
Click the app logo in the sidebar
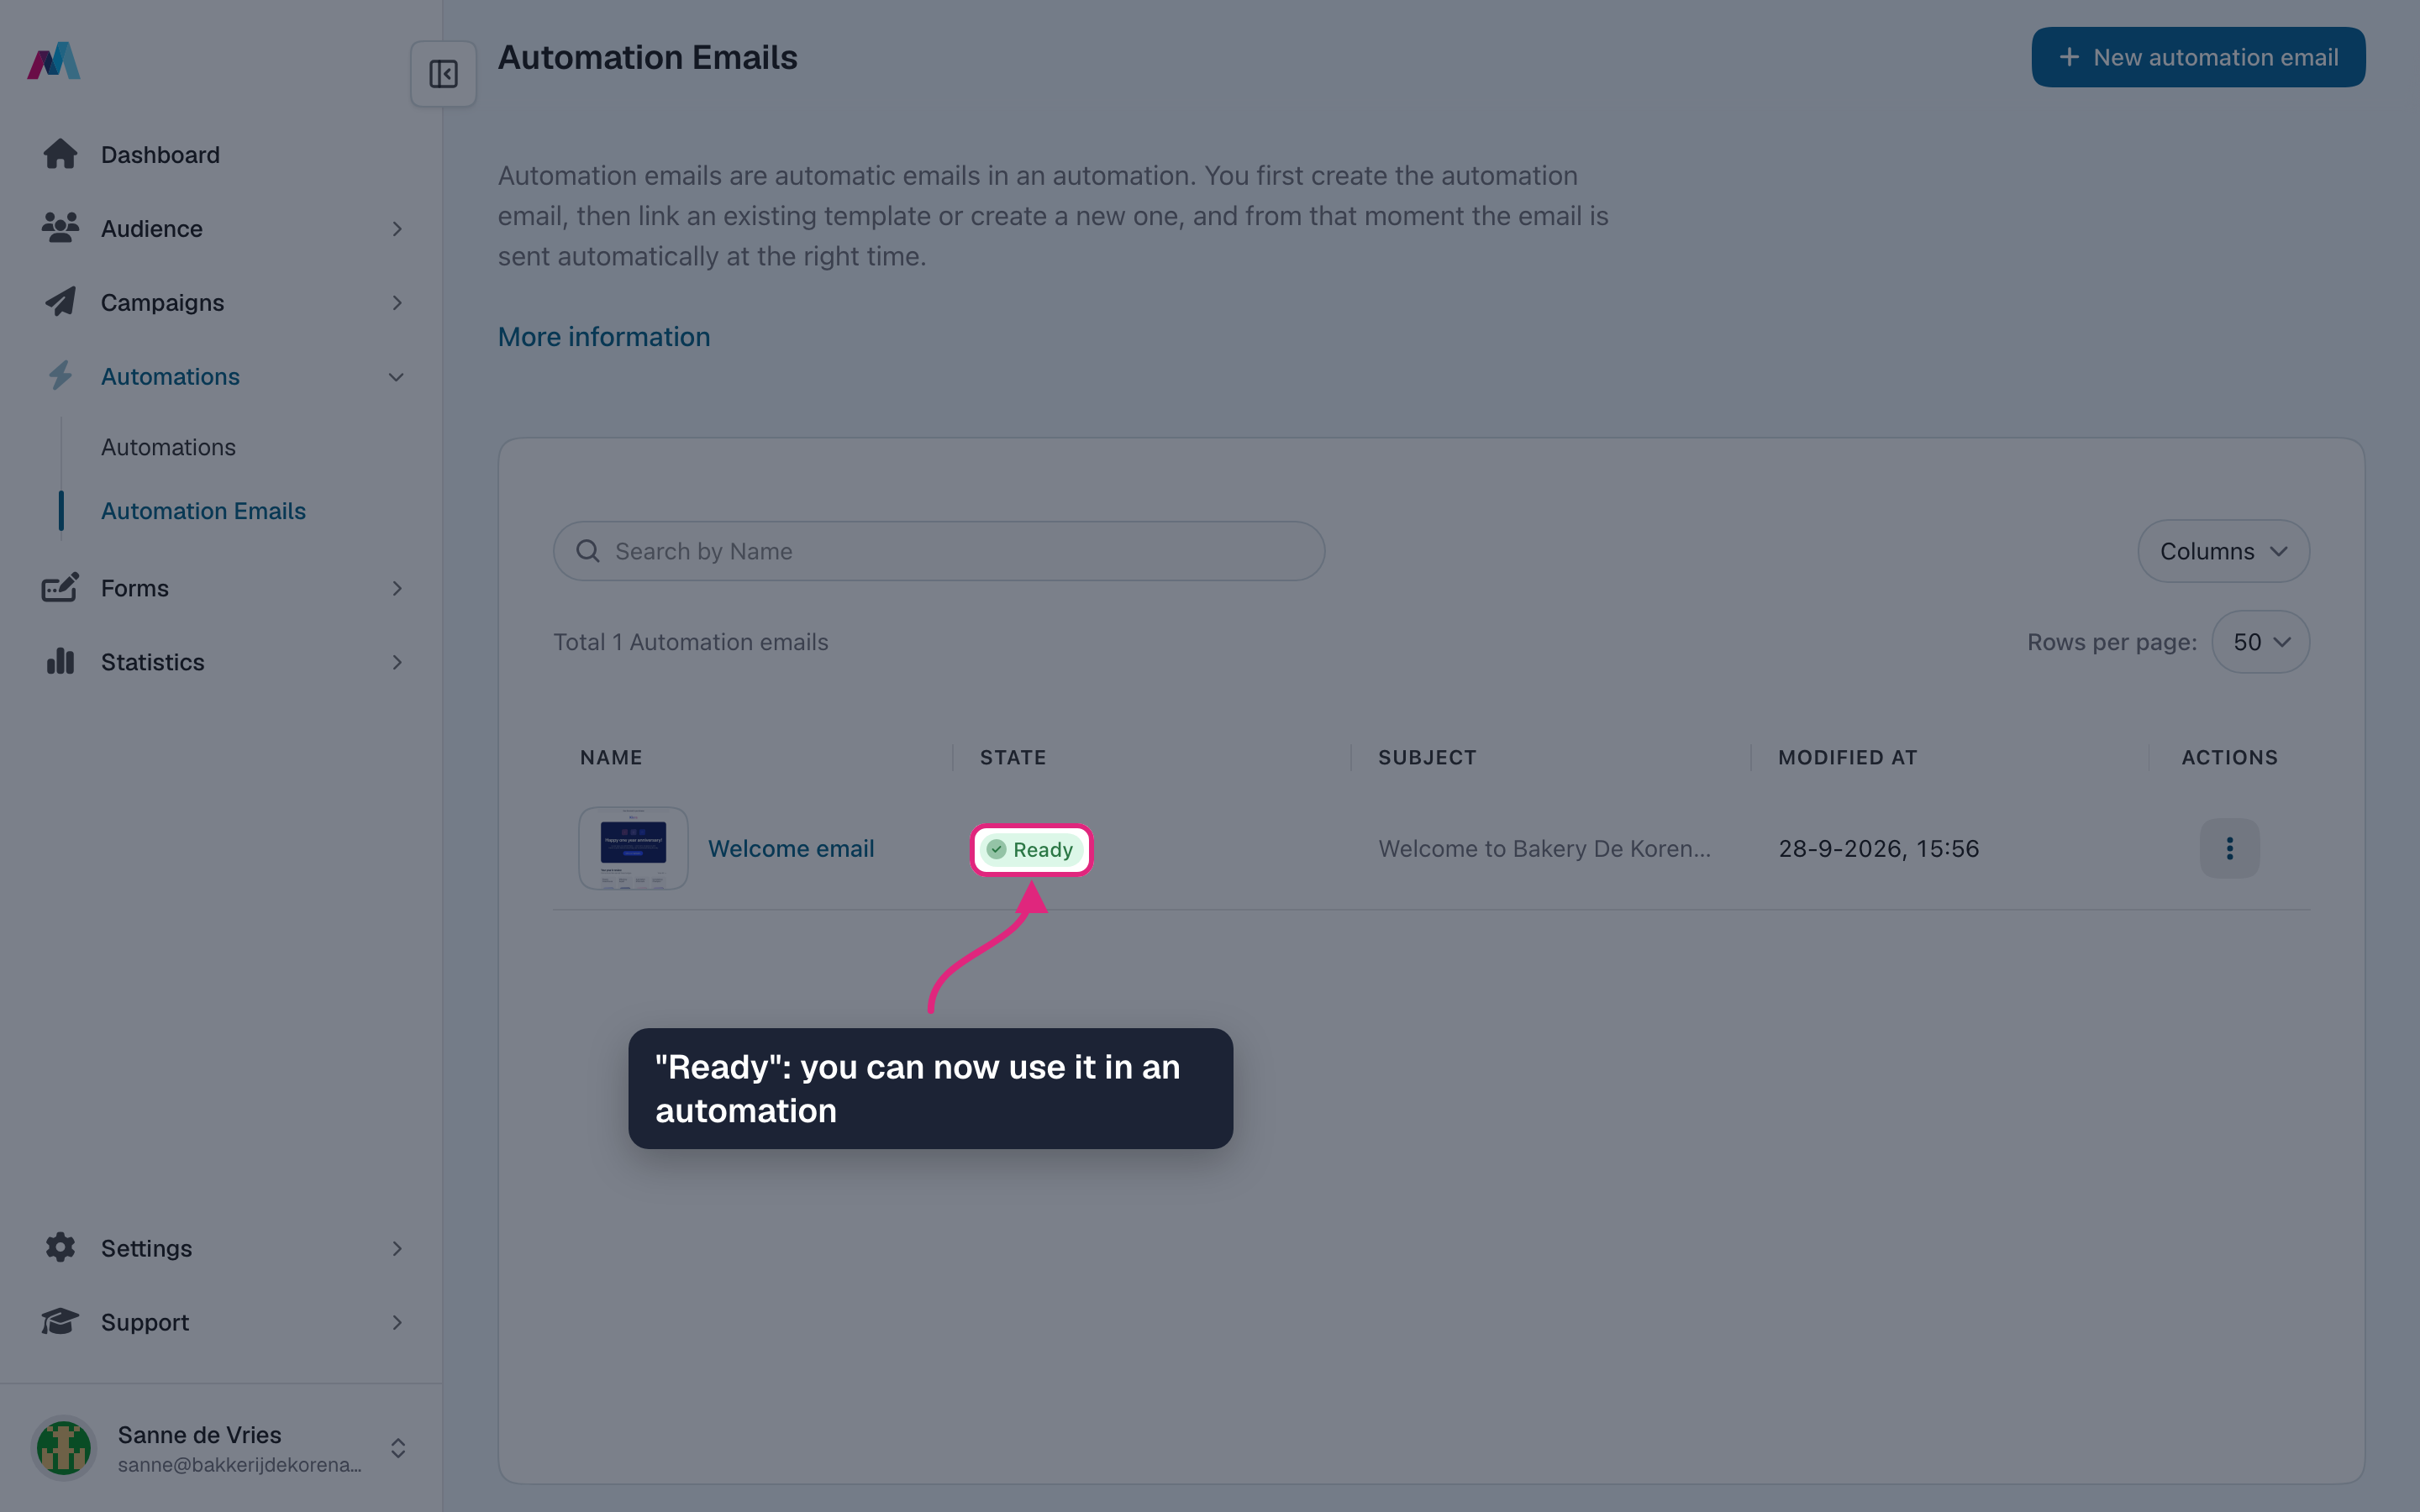tap(54, 61)
